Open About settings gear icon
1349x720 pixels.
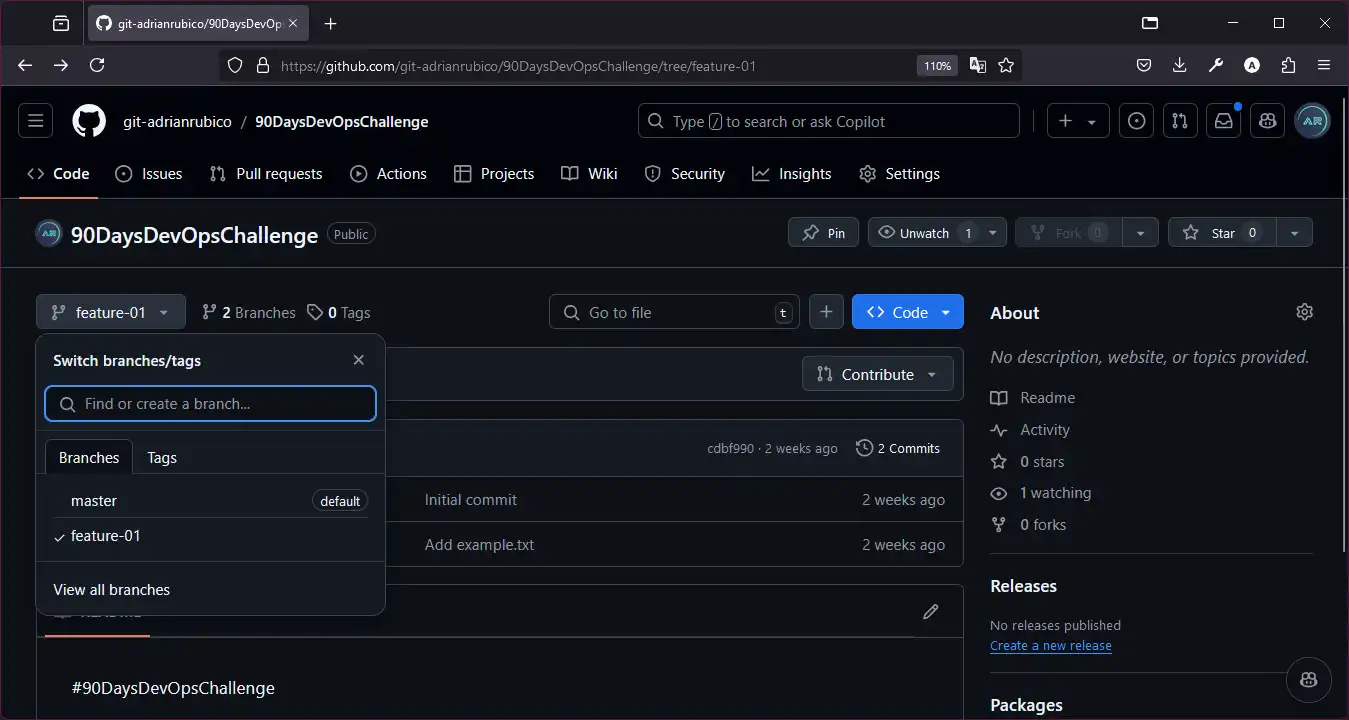[x=1304, y=312]
